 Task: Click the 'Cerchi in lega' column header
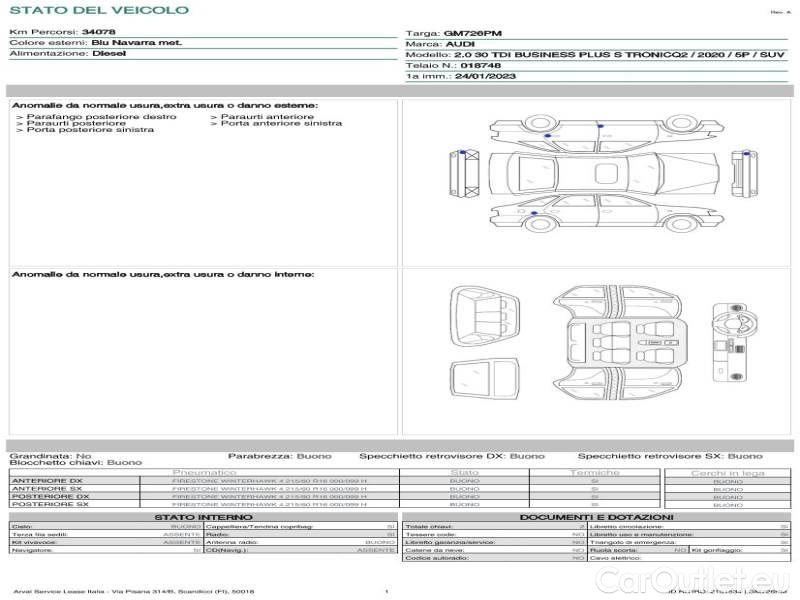point(727,472)
